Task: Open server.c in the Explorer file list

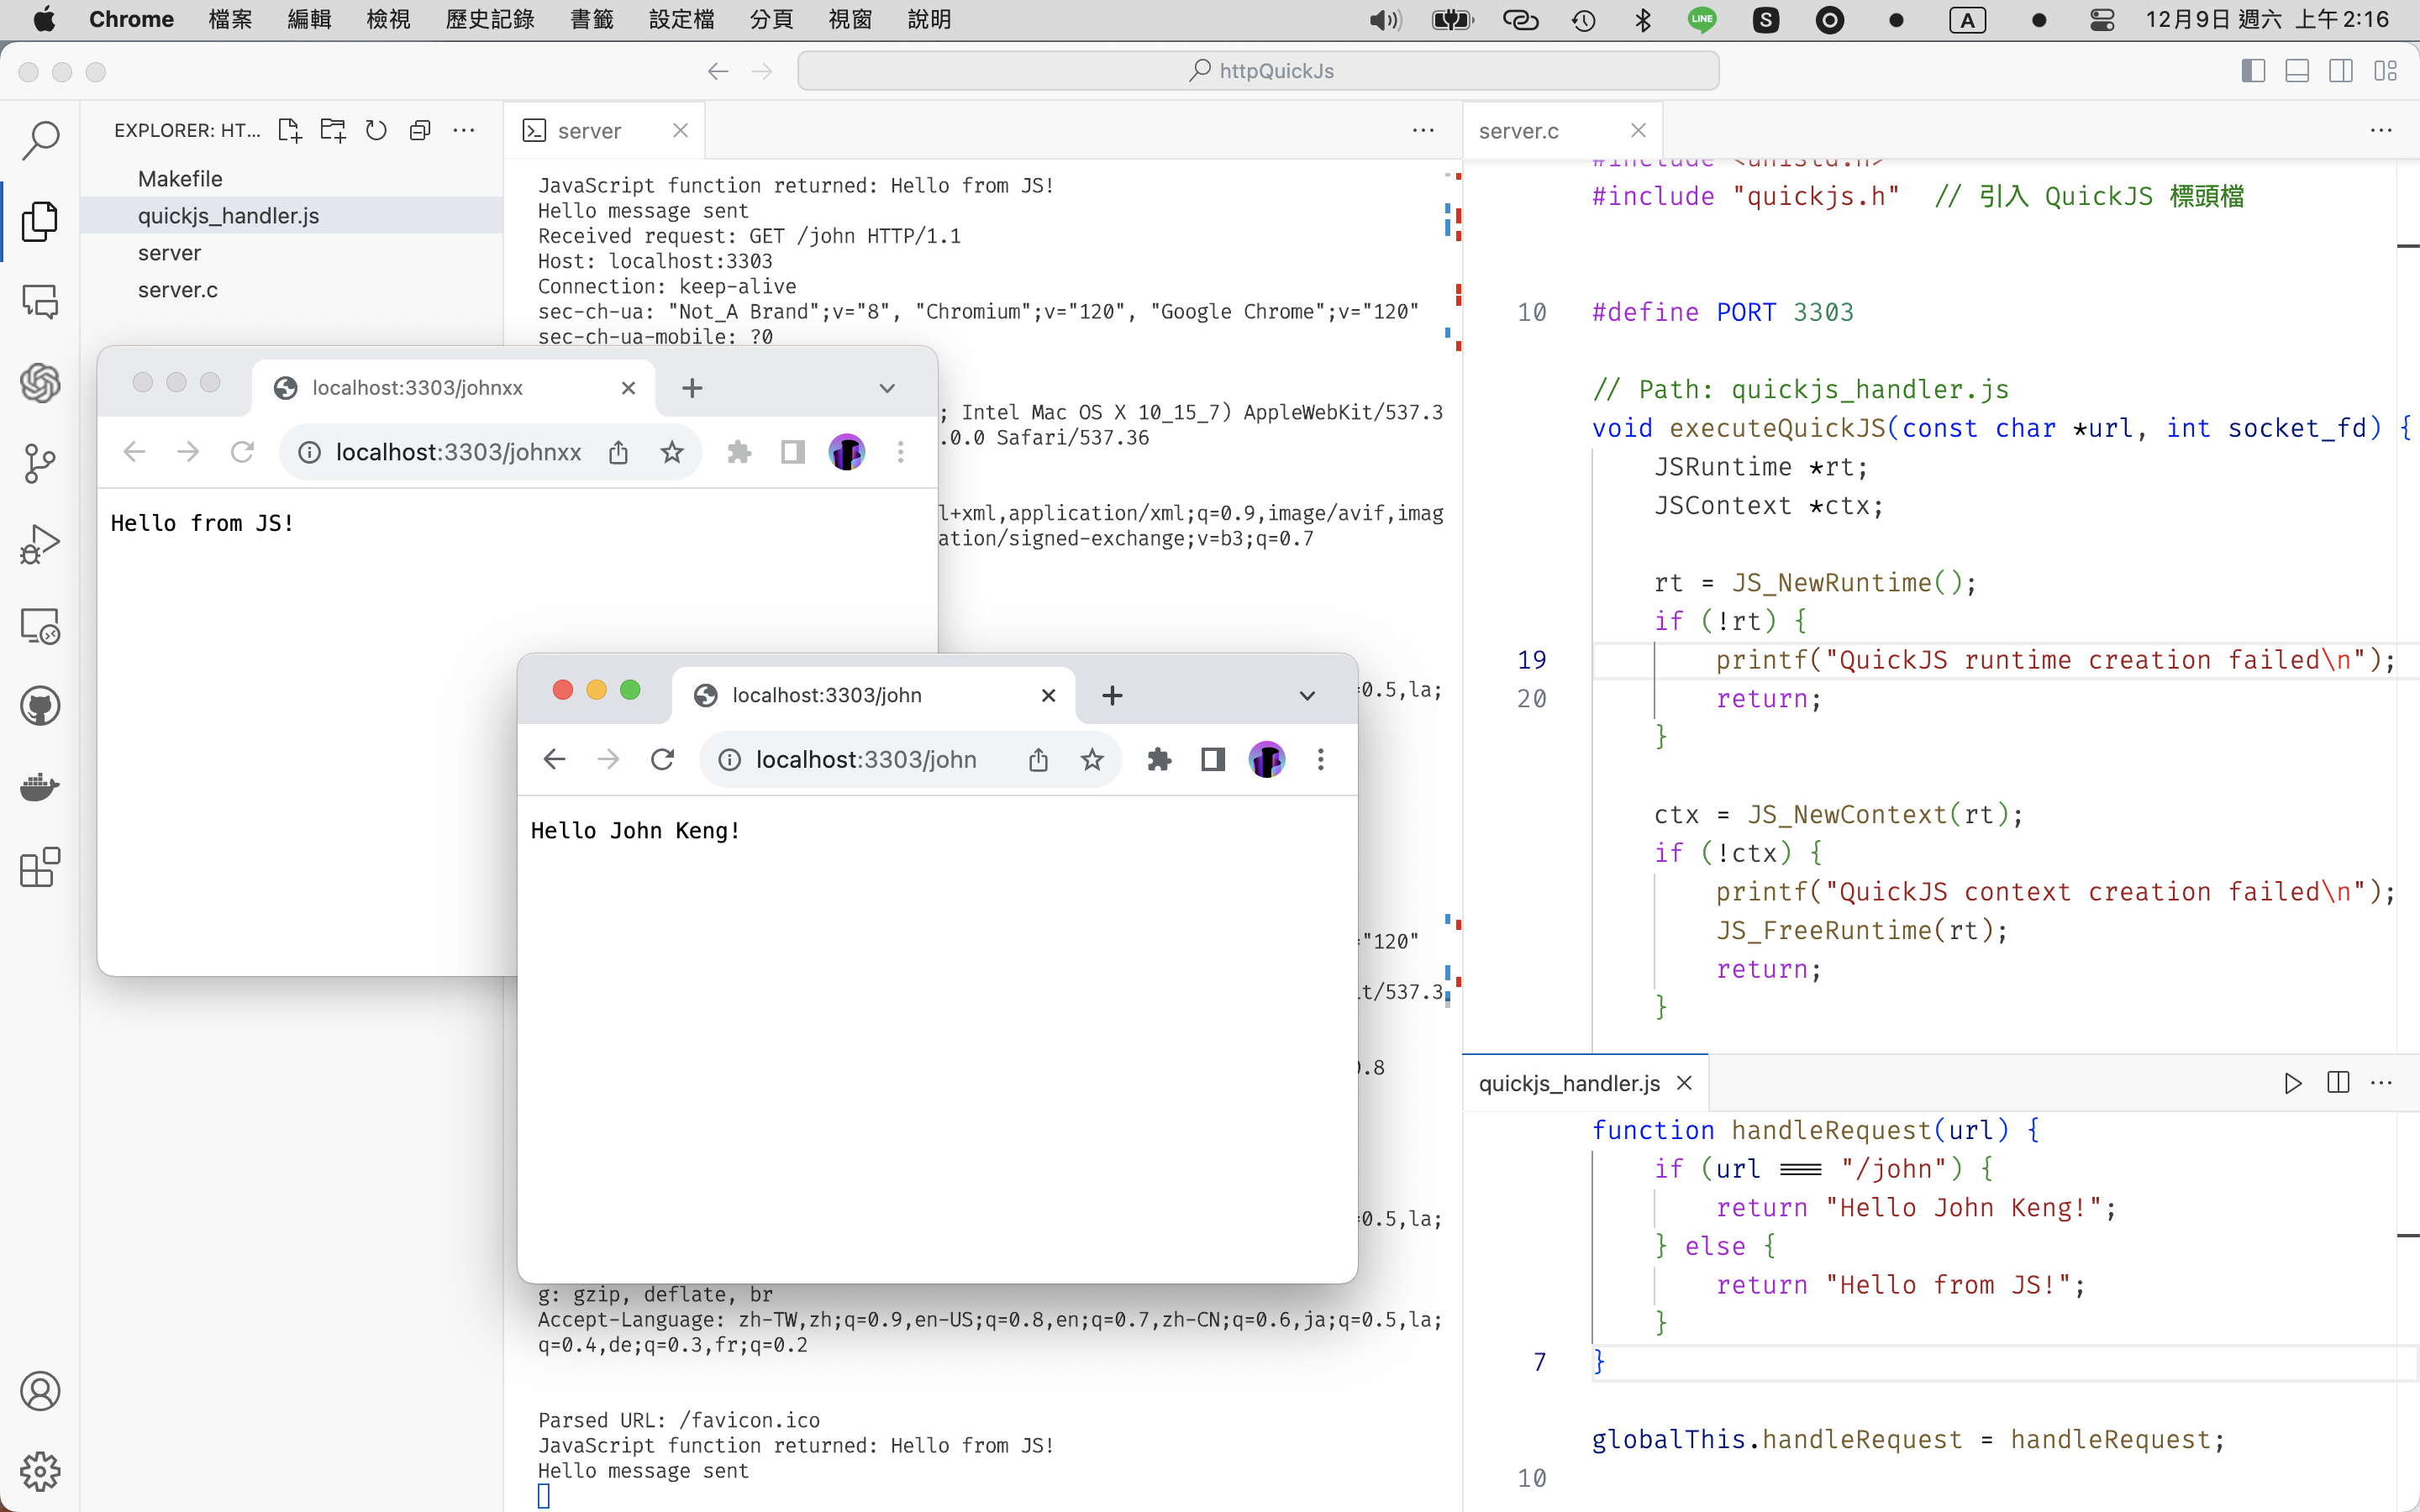Action: point(178,290)
